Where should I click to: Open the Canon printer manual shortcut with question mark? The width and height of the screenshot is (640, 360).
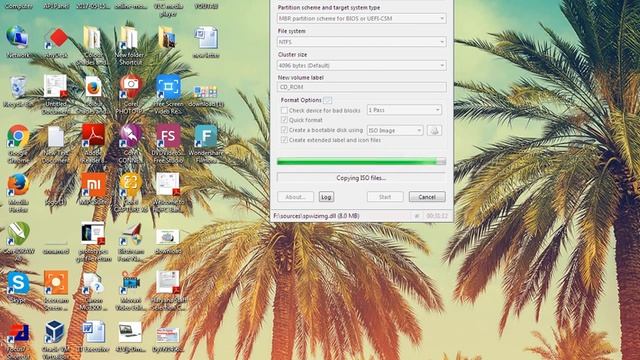tap(93, 283)
